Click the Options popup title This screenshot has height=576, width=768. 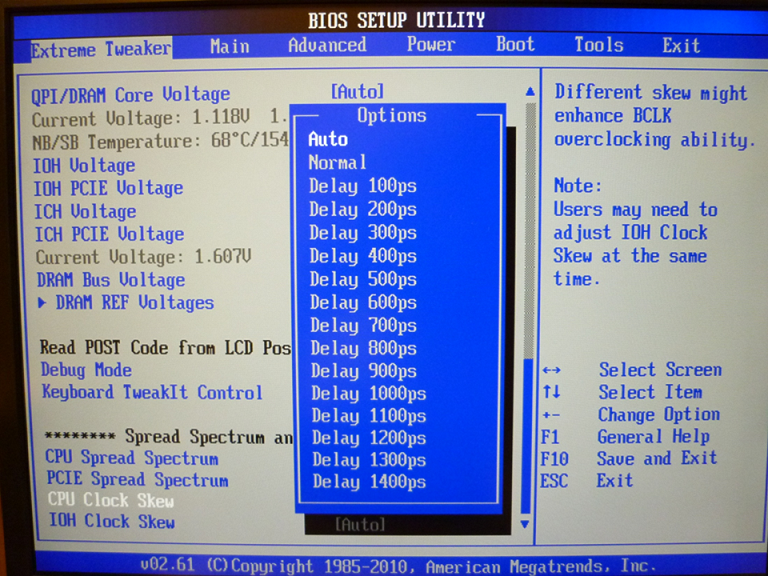[392, 116]
